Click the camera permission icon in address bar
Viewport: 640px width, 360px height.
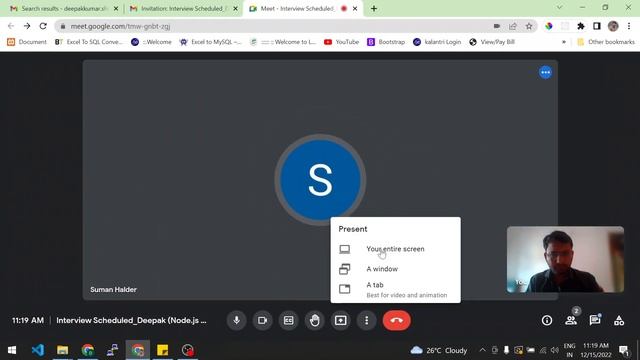point(497,26)
